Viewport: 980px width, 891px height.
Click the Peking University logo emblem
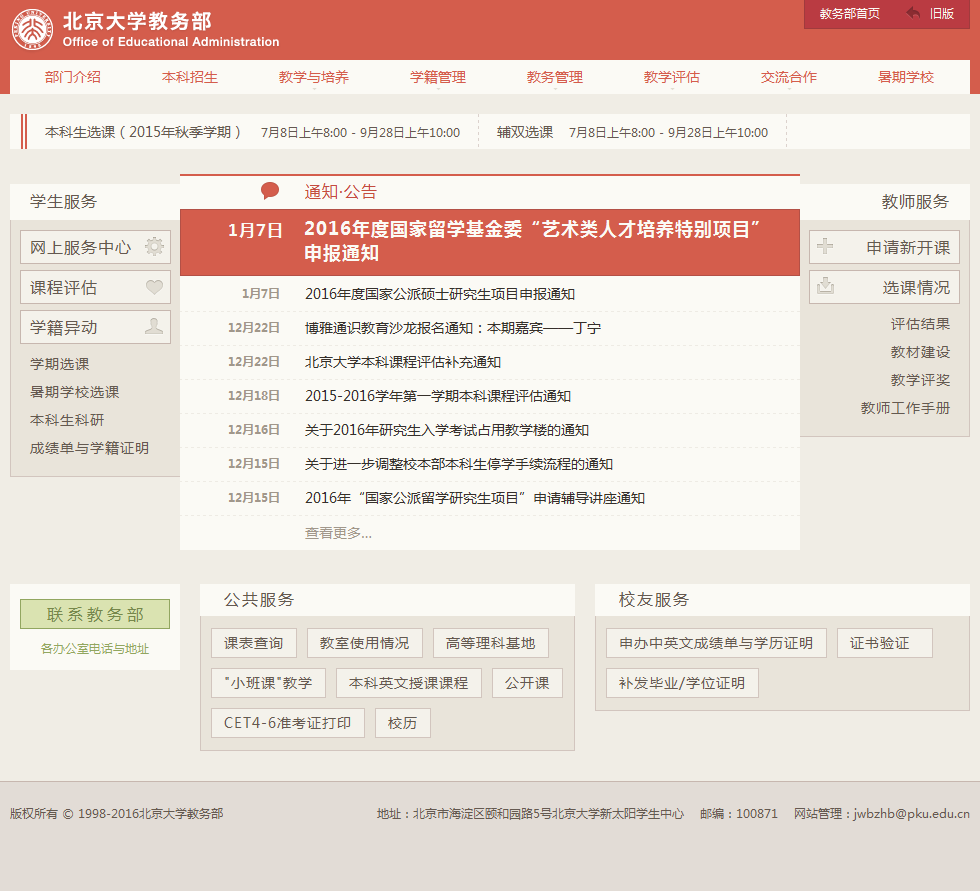click(33, 30)
